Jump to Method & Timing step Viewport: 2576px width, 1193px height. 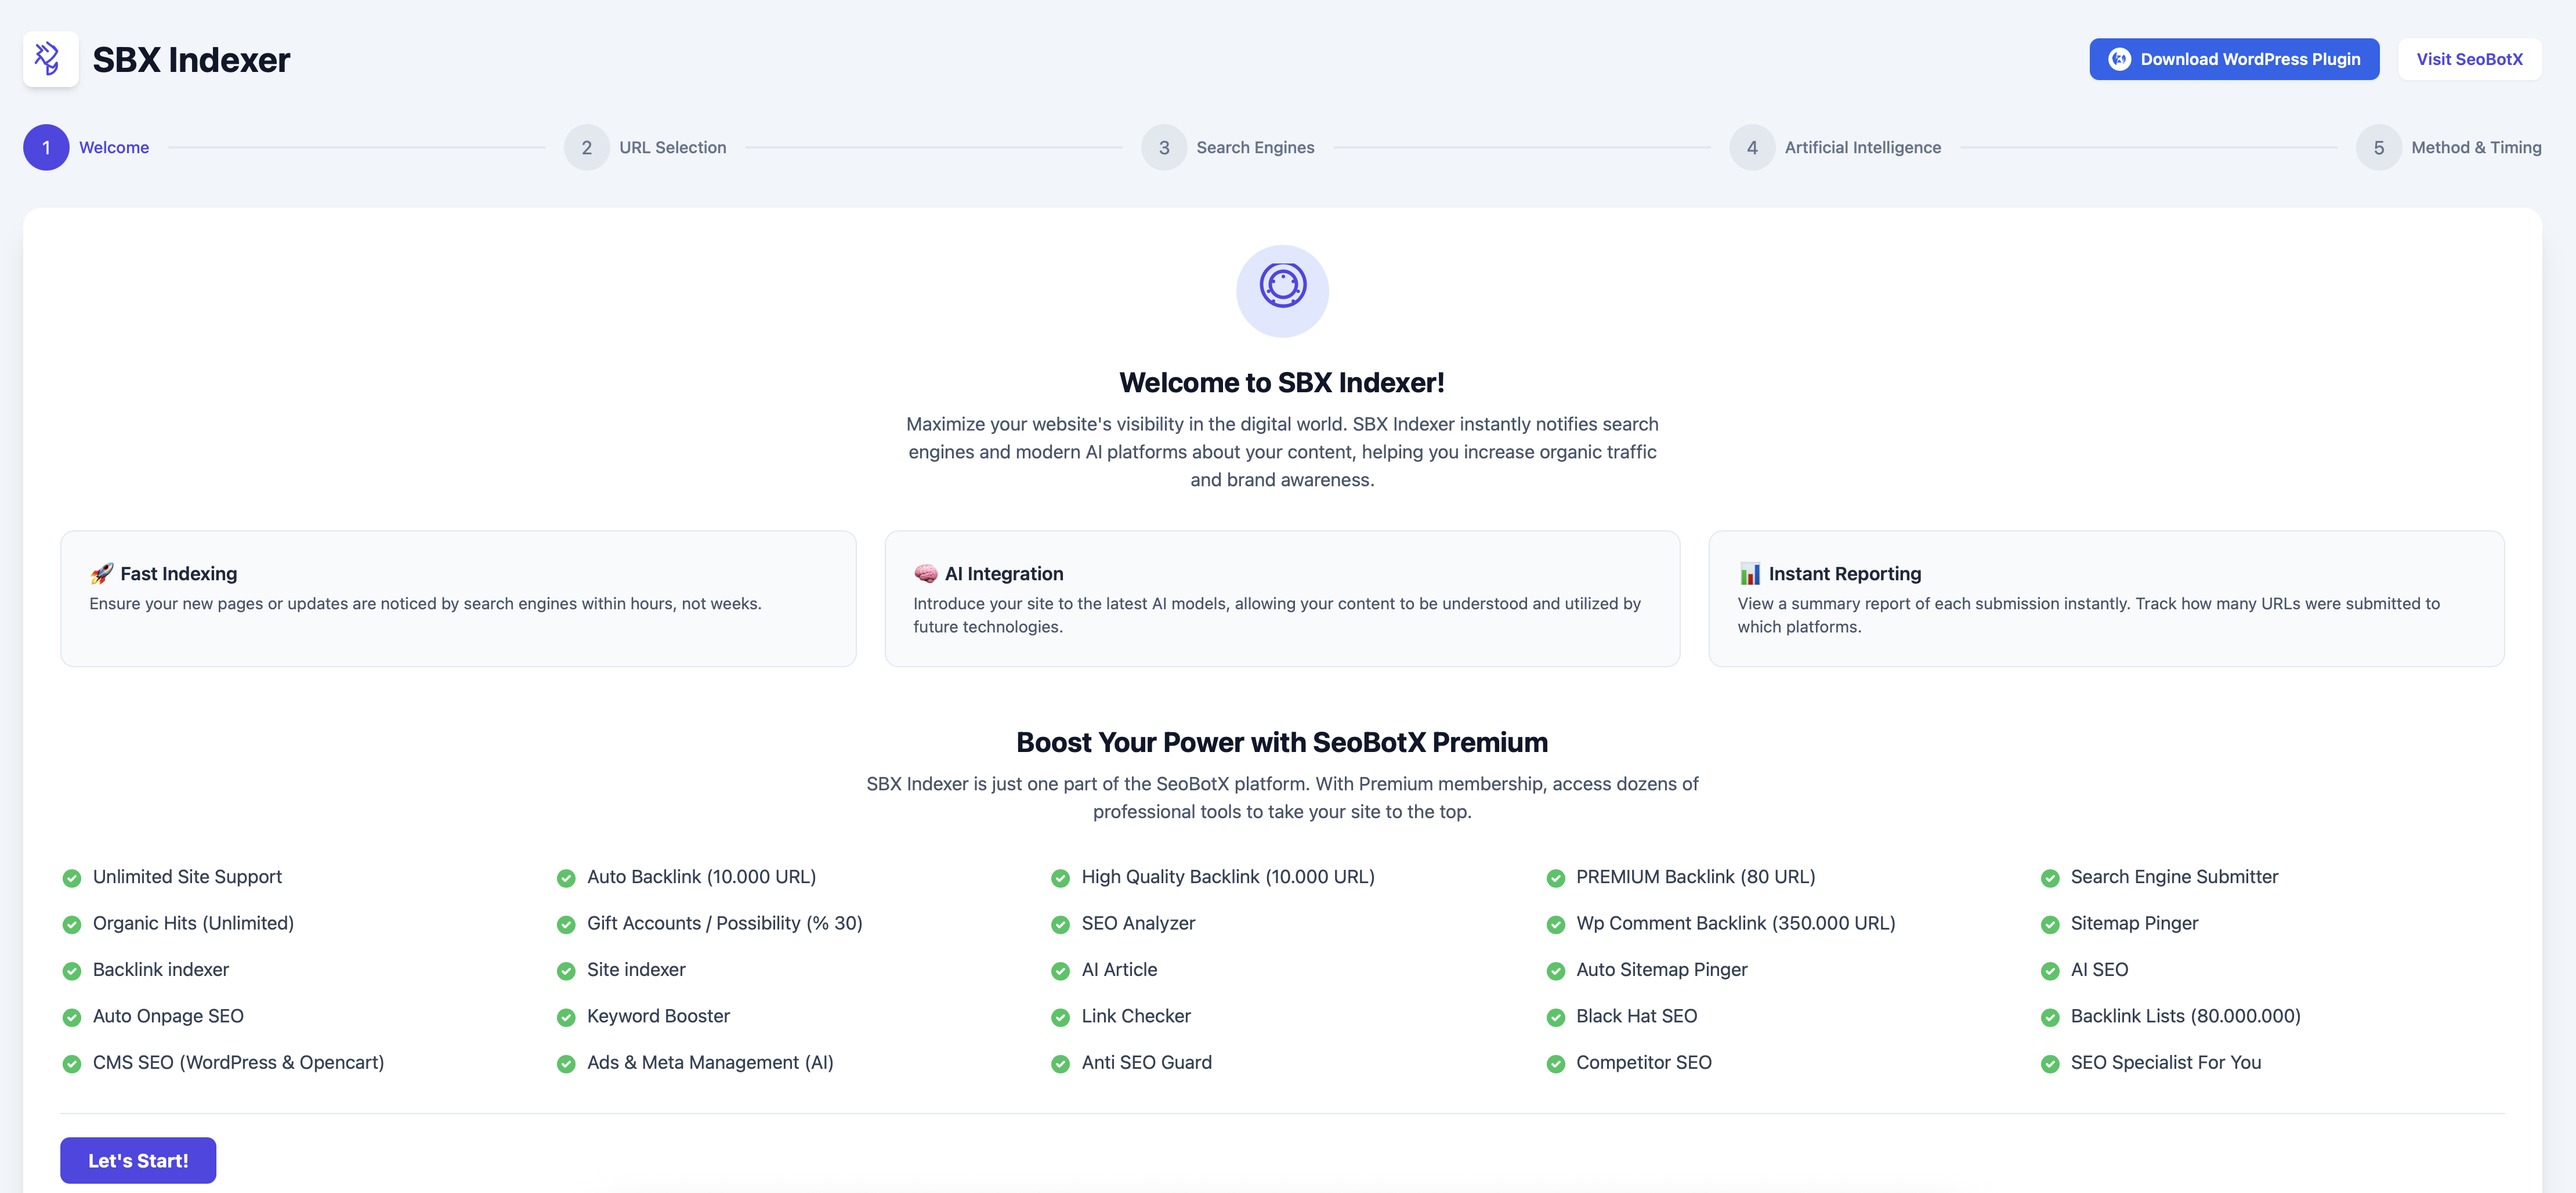2378,148
